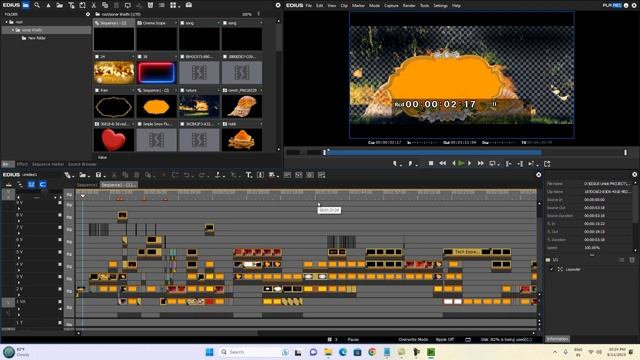Viewport: 640px width, 360px height.
Task: Open the Clip menu
Action: pyautogui.click(x=344, y=6)
